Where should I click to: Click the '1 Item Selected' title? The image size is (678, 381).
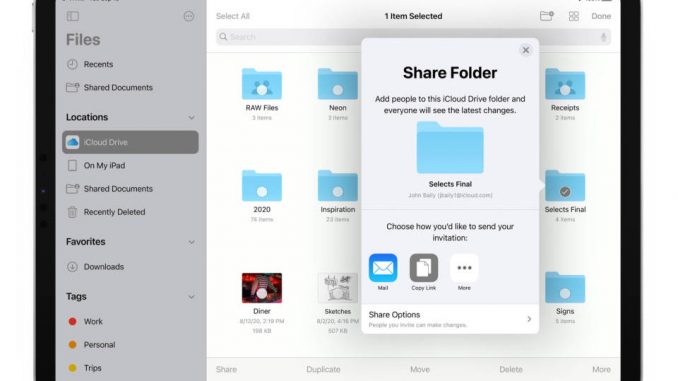tap(413, 16)
